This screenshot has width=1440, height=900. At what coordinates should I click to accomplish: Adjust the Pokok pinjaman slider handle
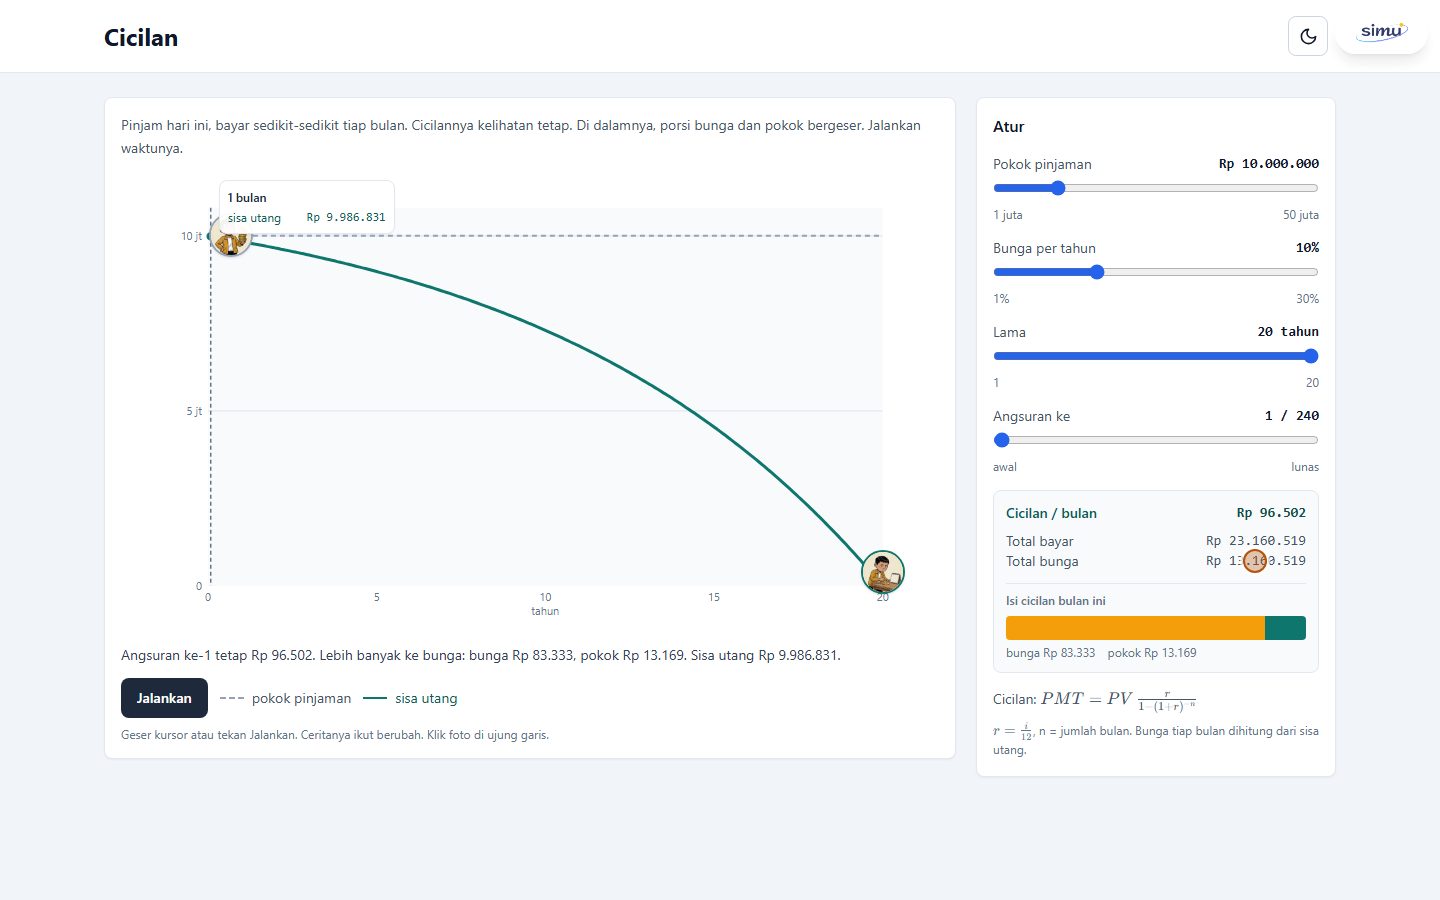(1058, 188)
